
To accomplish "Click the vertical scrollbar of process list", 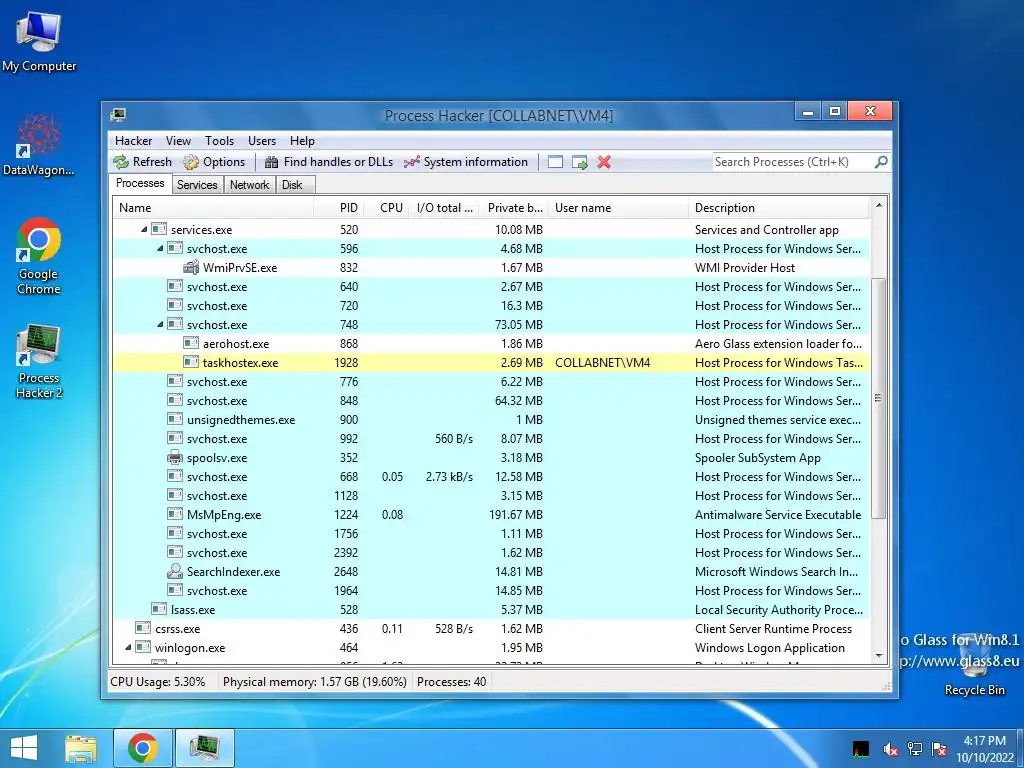I will point(879,398).
